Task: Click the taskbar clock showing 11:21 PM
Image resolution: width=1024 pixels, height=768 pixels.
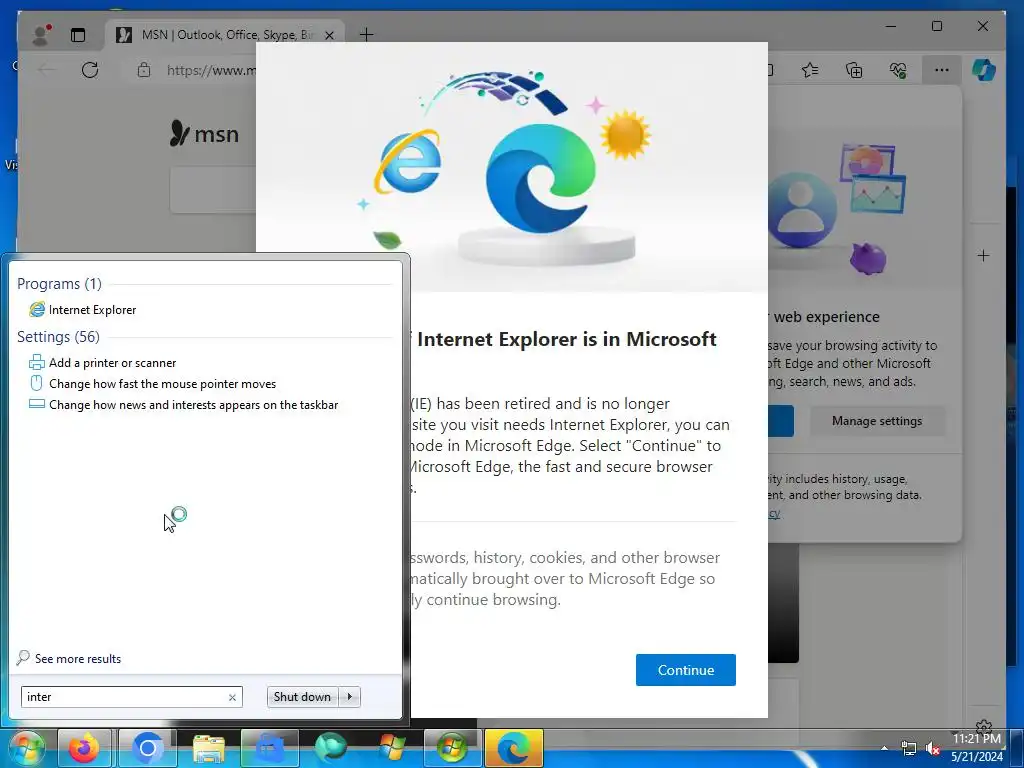Action: point(977,739)
